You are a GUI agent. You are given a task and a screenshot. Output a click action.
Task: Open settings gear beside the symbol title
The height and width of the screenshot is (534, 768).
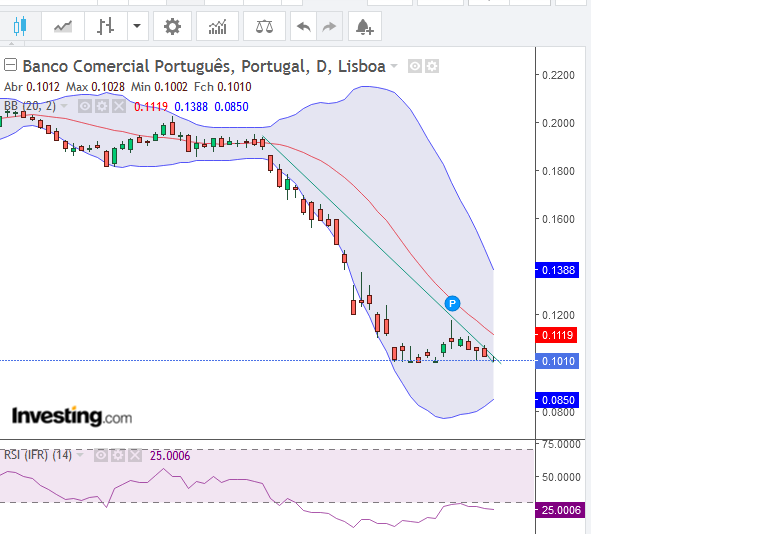coord(432,66)
